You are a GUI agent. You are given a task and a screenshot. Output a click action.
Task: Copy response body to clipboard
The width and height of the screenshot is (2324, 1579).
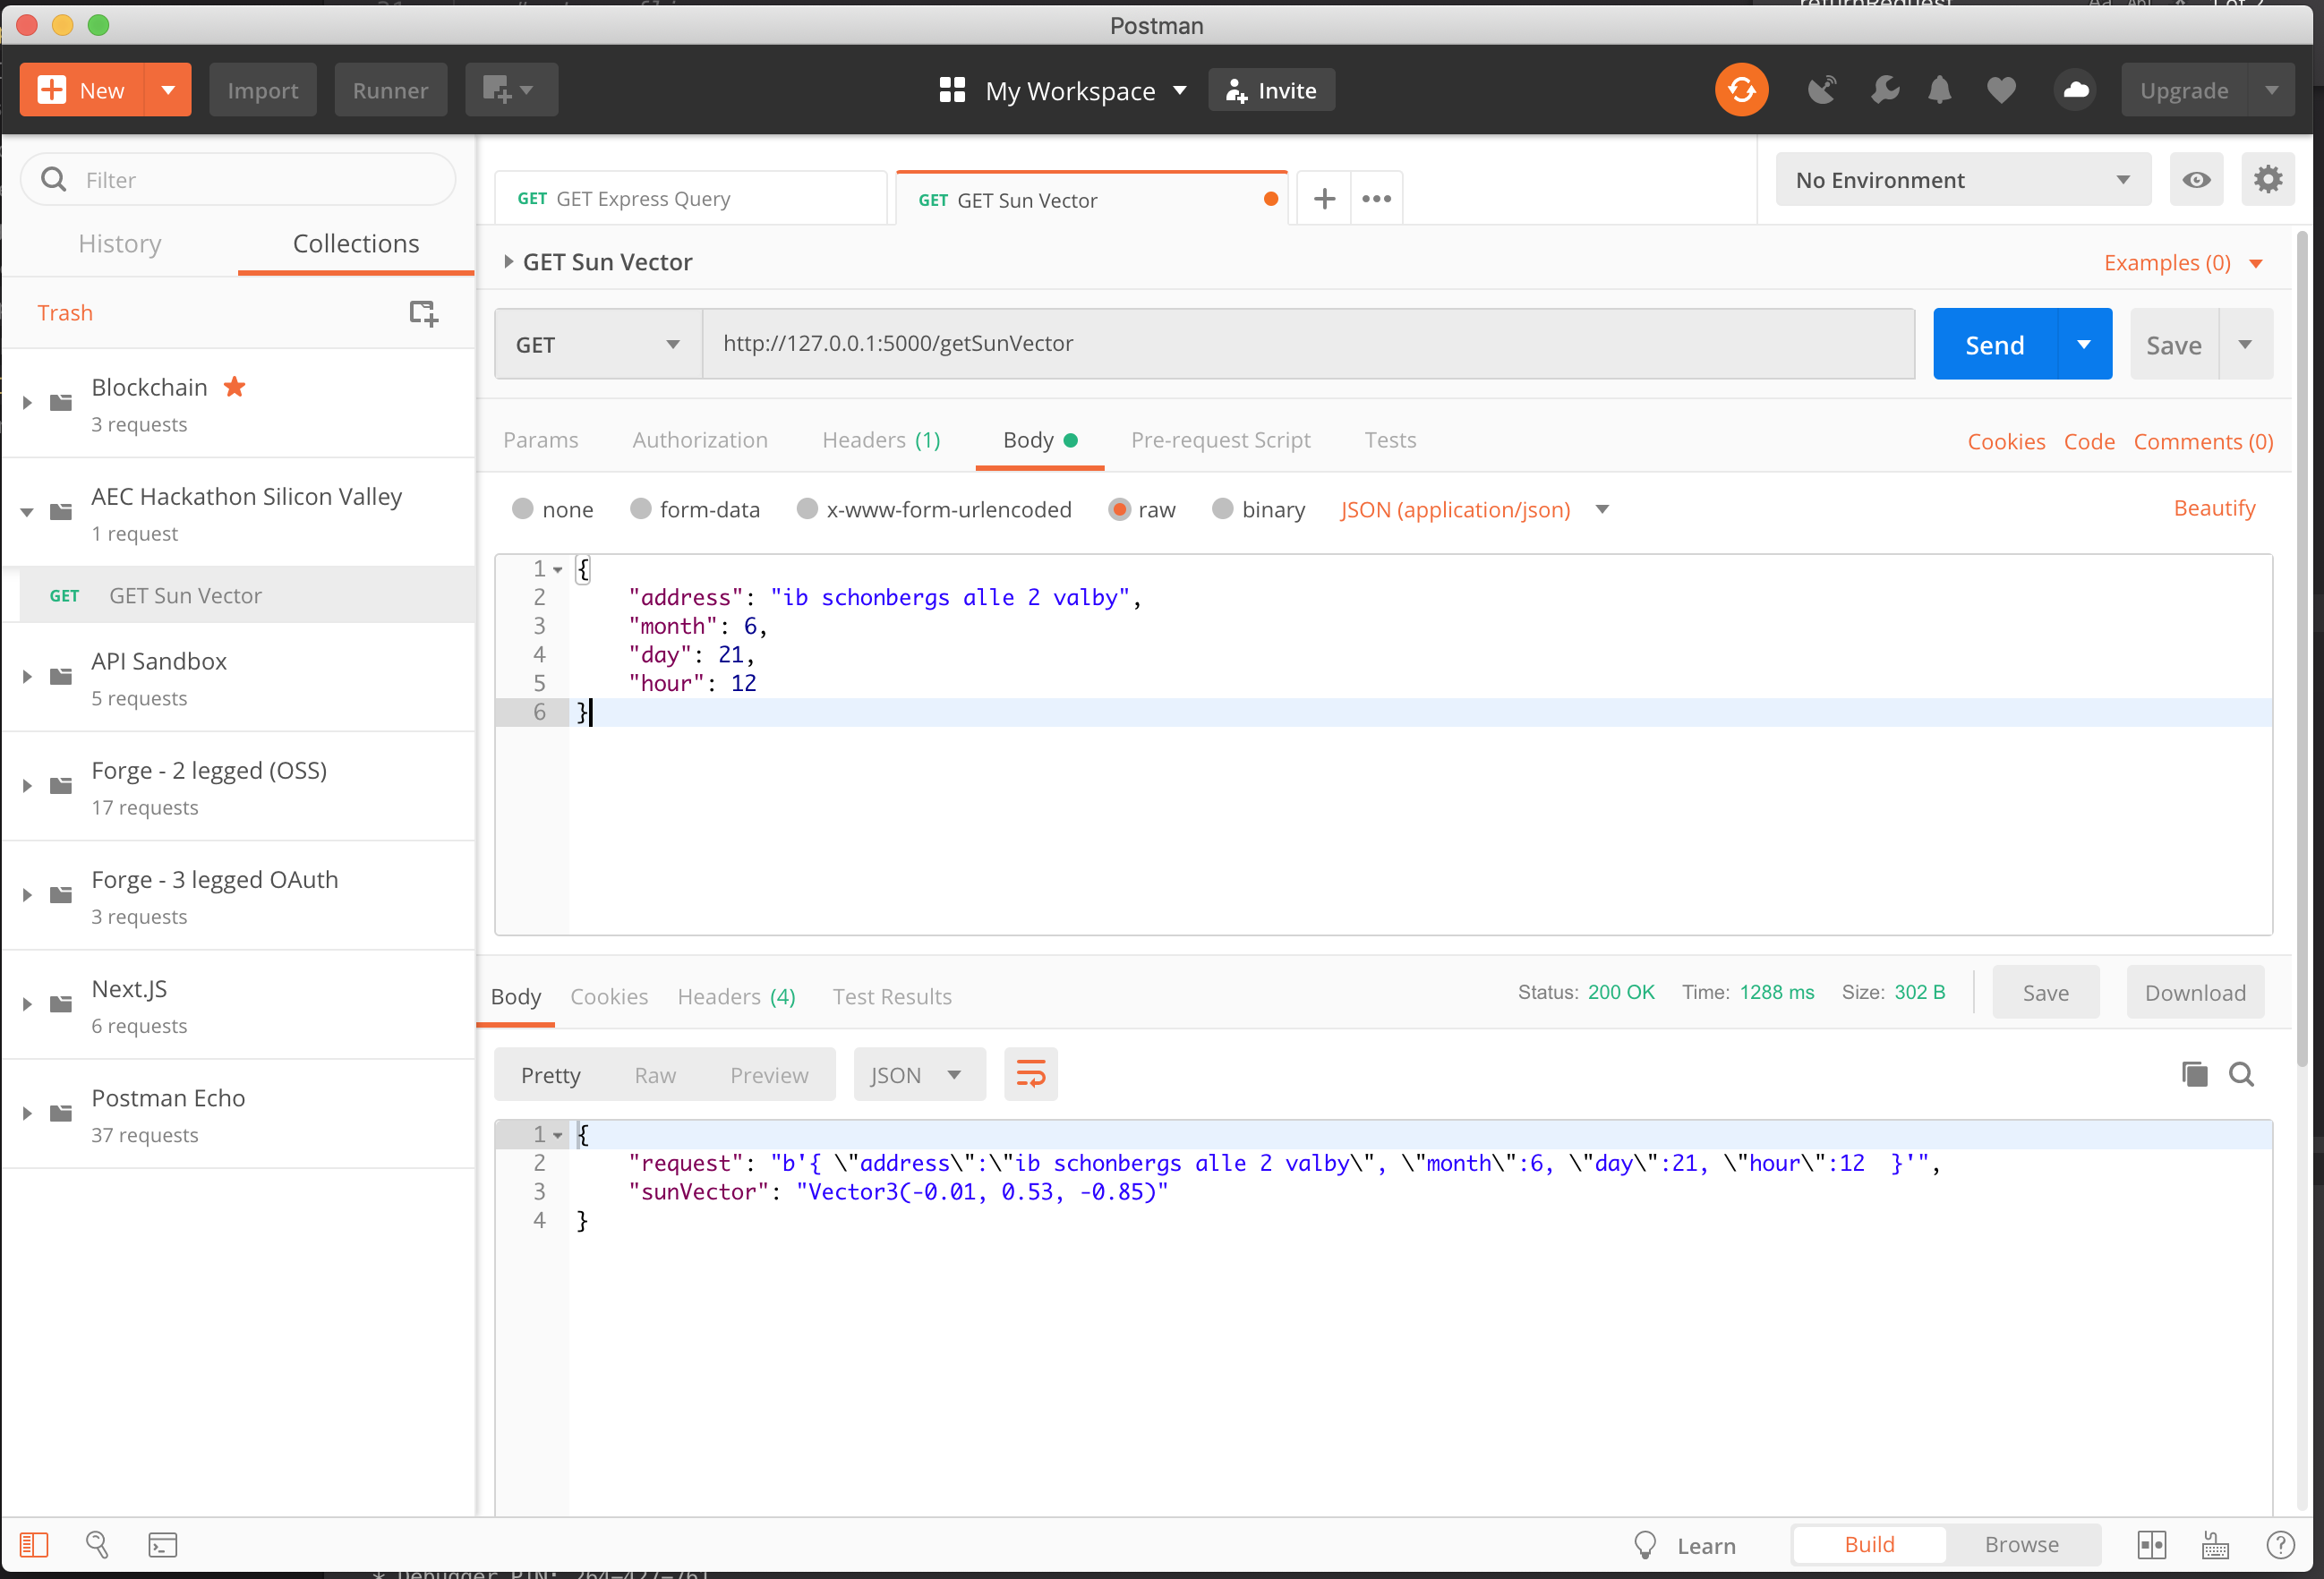tap(2194, 1074)
